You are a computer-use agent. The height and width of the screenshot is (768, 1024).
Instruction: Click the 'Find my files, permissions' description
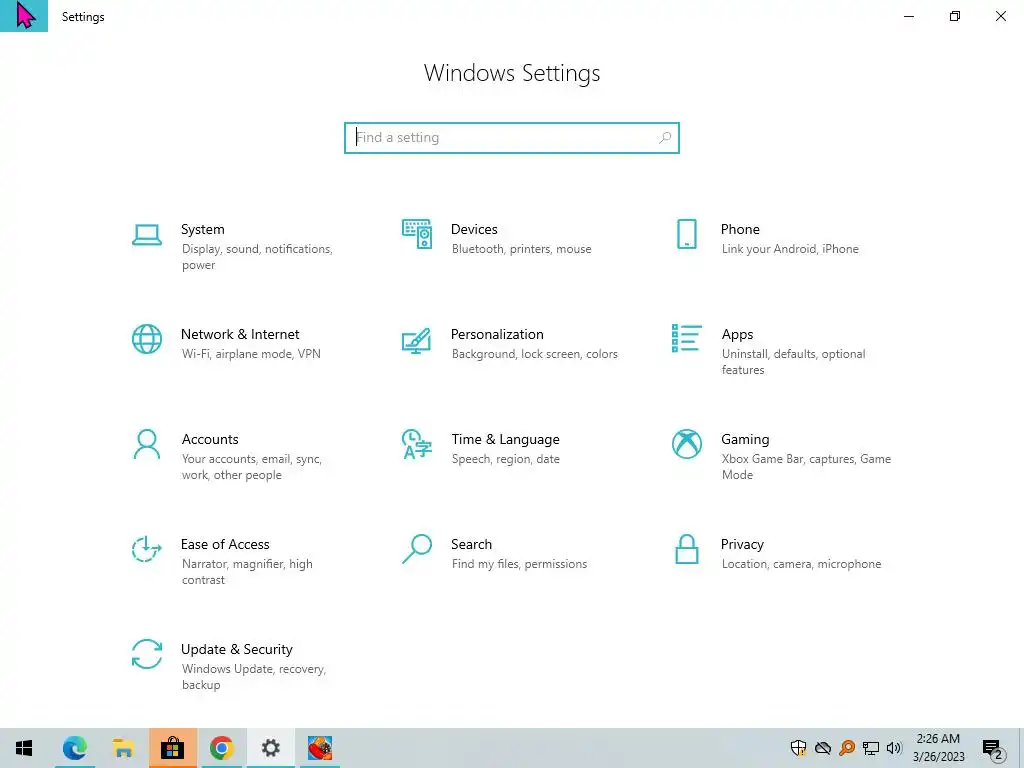519,564
